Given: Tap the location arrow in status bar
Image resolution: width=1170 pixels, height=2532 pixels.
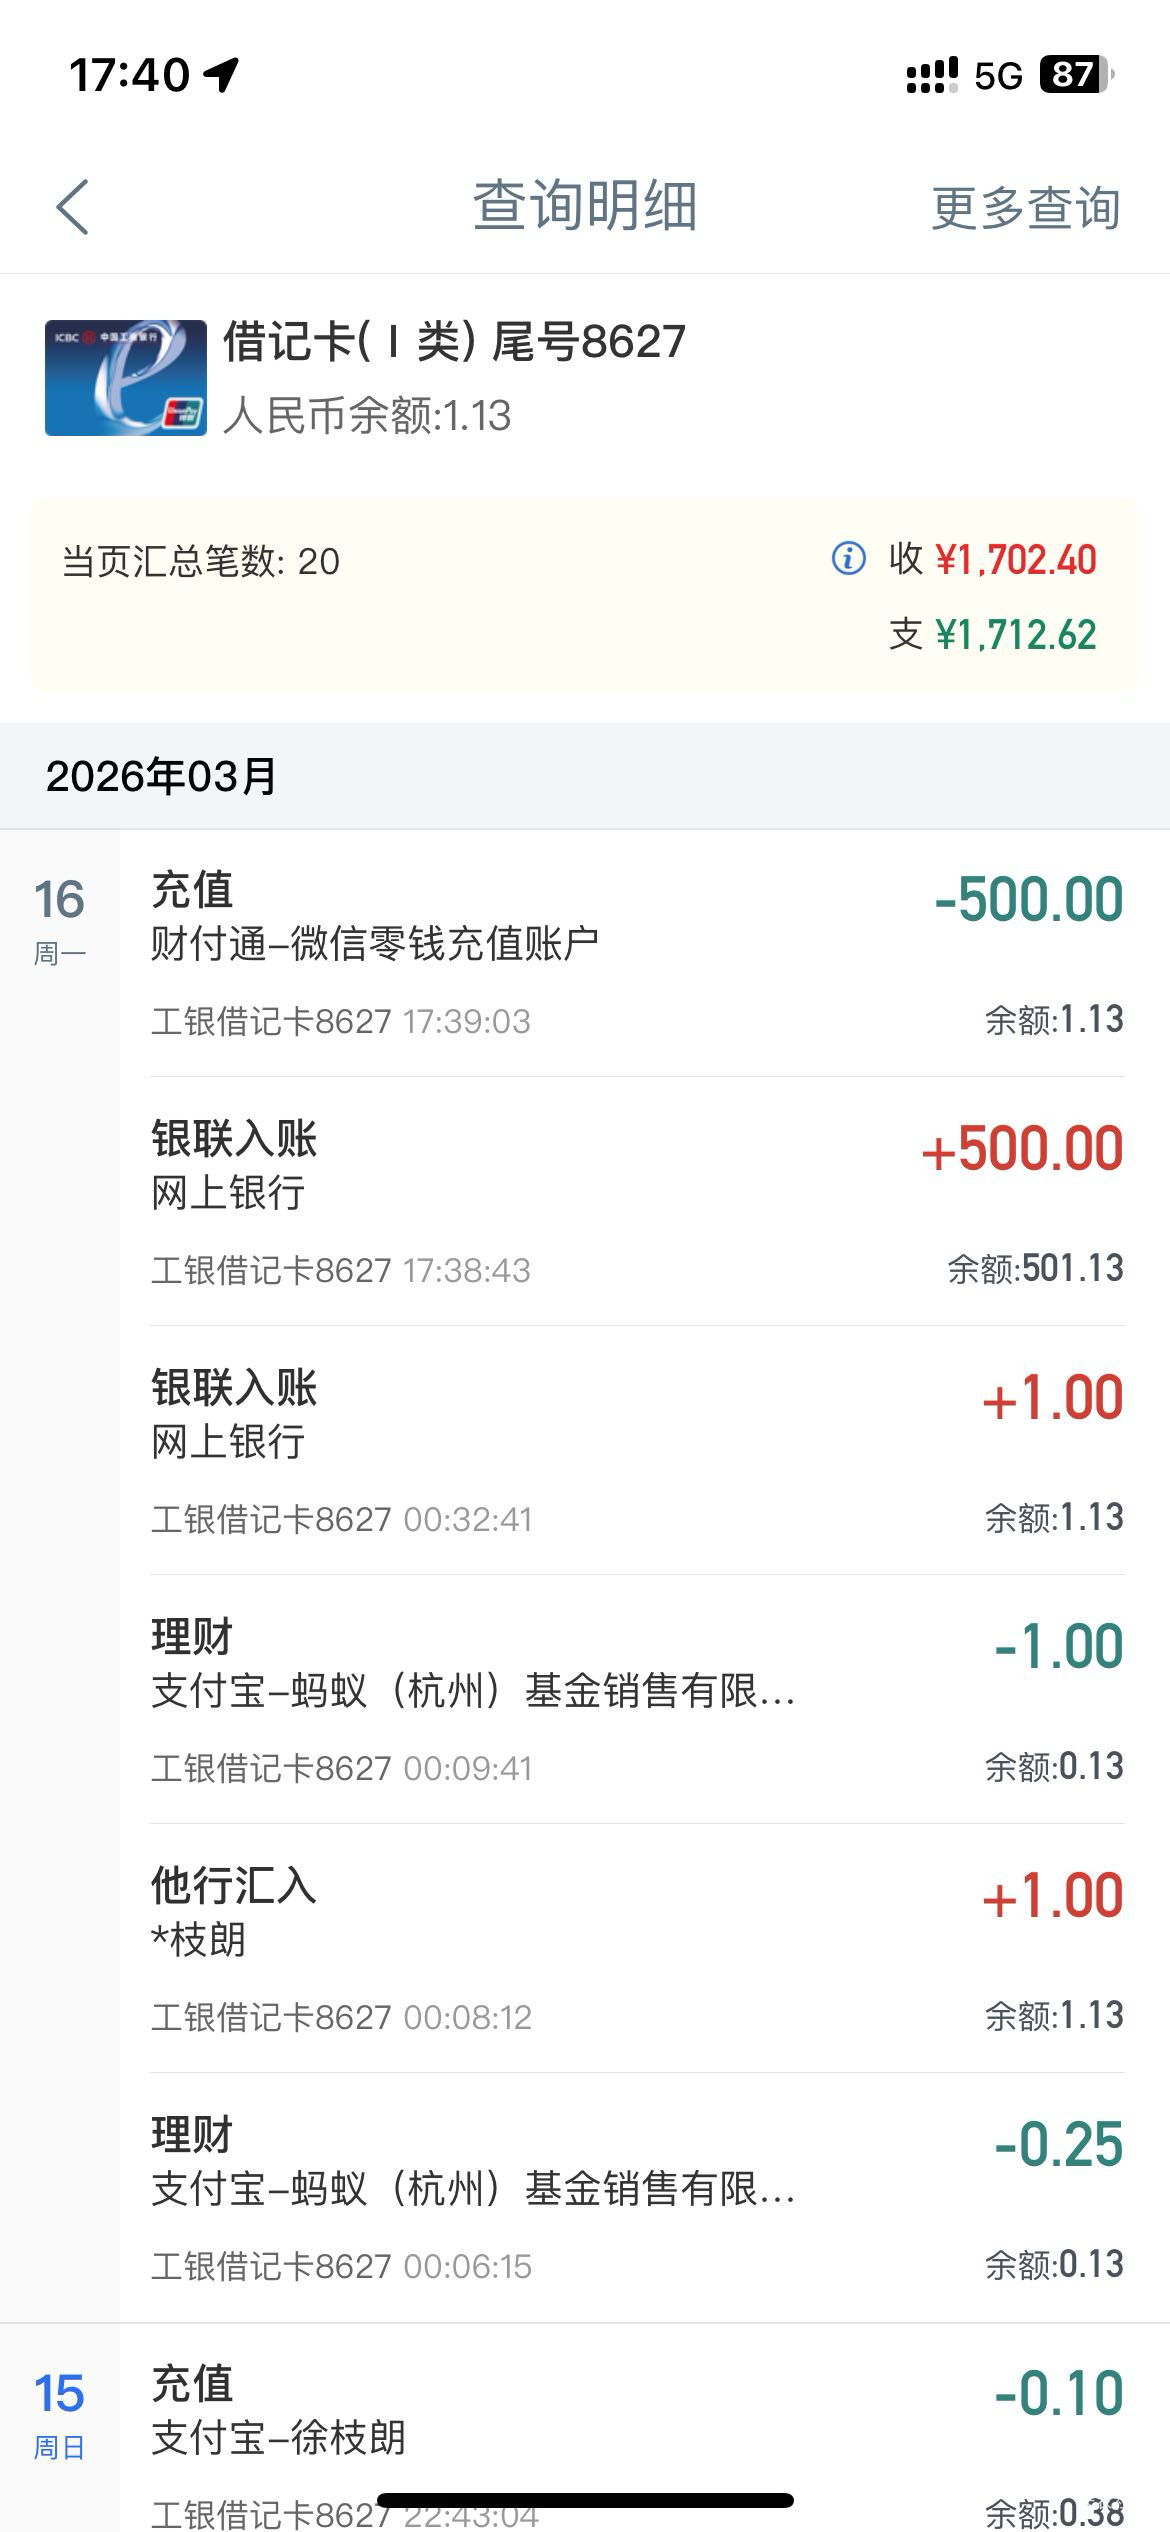Looking at the screenshot, I should (222, 75).
